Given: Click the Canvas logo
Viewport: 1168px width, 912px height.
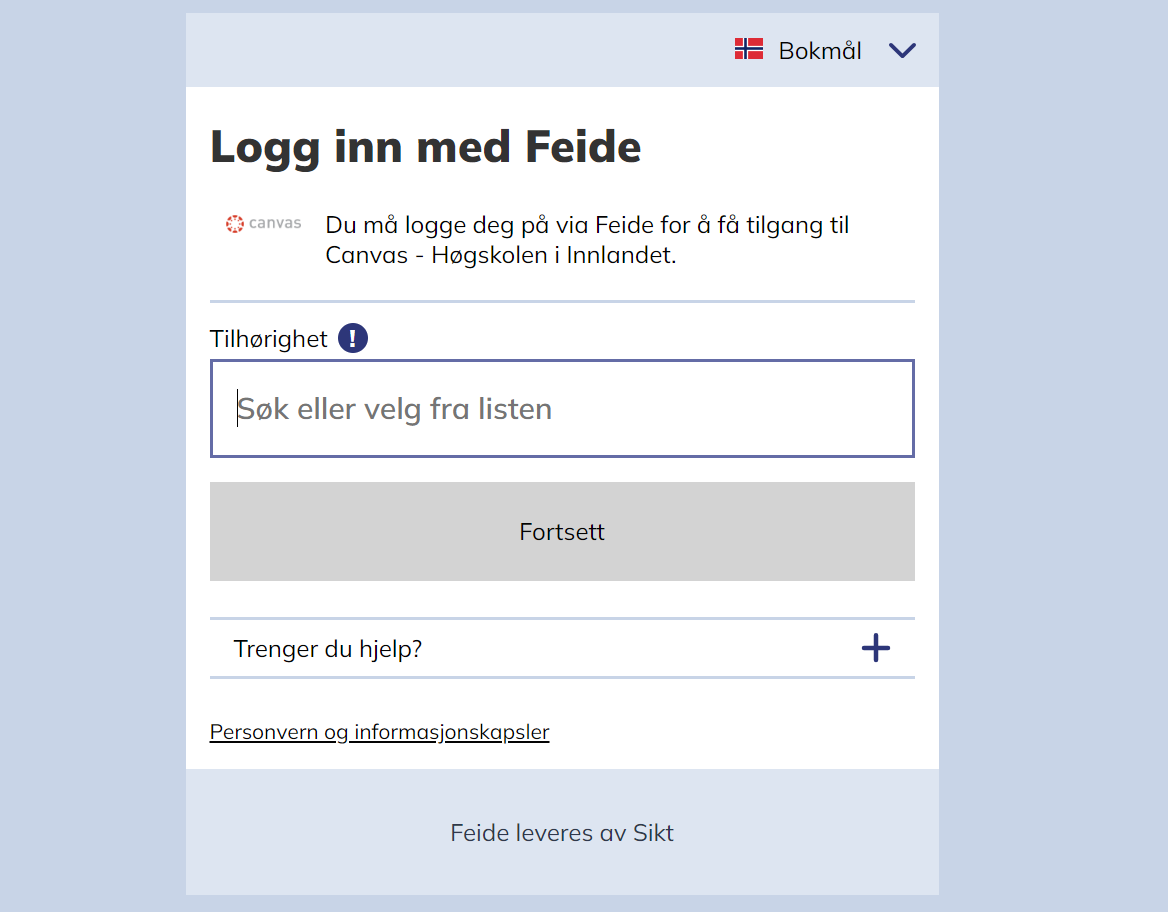Looking at the screenshot, I should pyautogui.click(x=263, y=224).
